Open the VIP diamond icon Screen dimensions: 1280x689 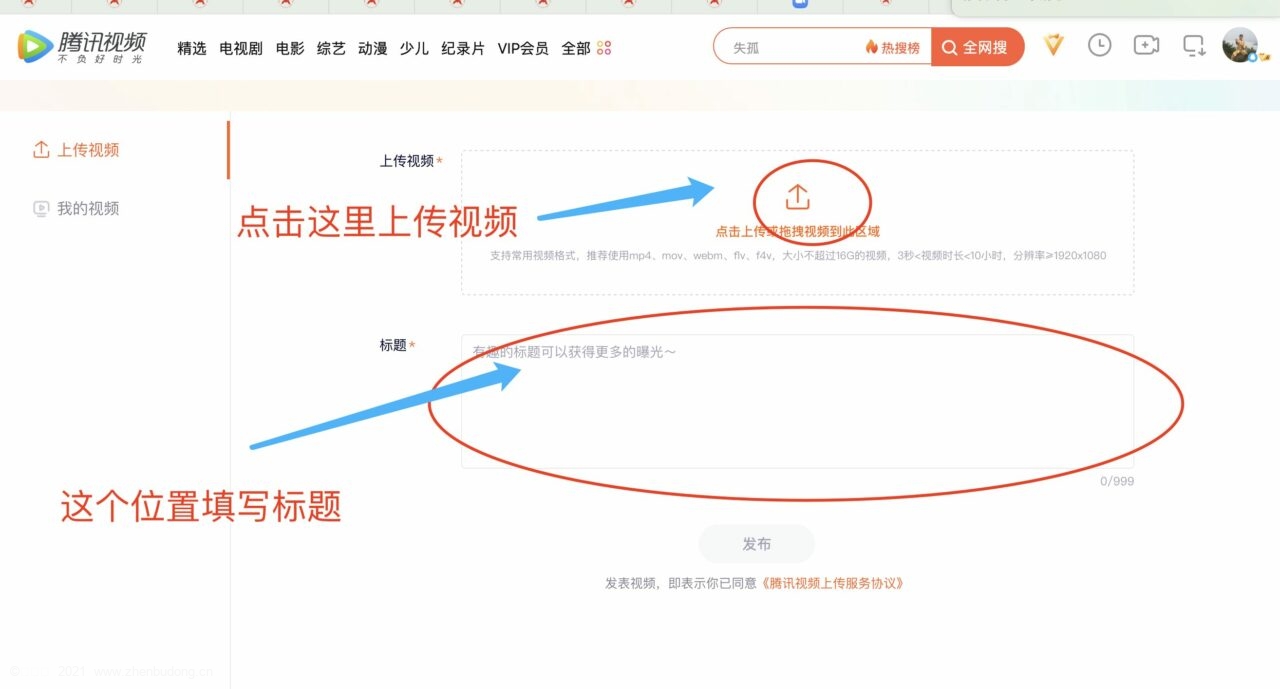(x=1054, y=45)
